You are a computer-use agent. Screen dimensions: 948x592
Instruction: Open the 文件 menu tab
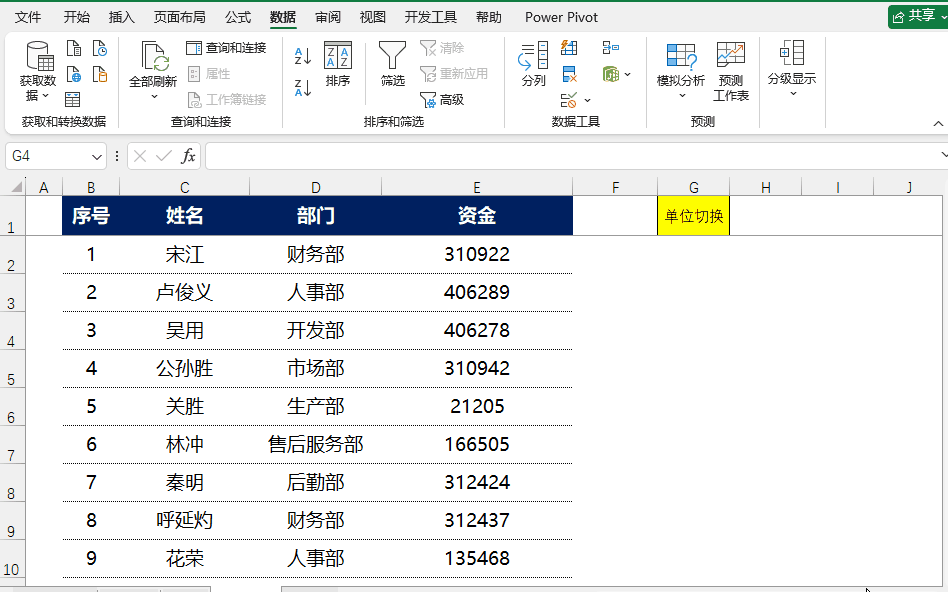tap(28, 17)
